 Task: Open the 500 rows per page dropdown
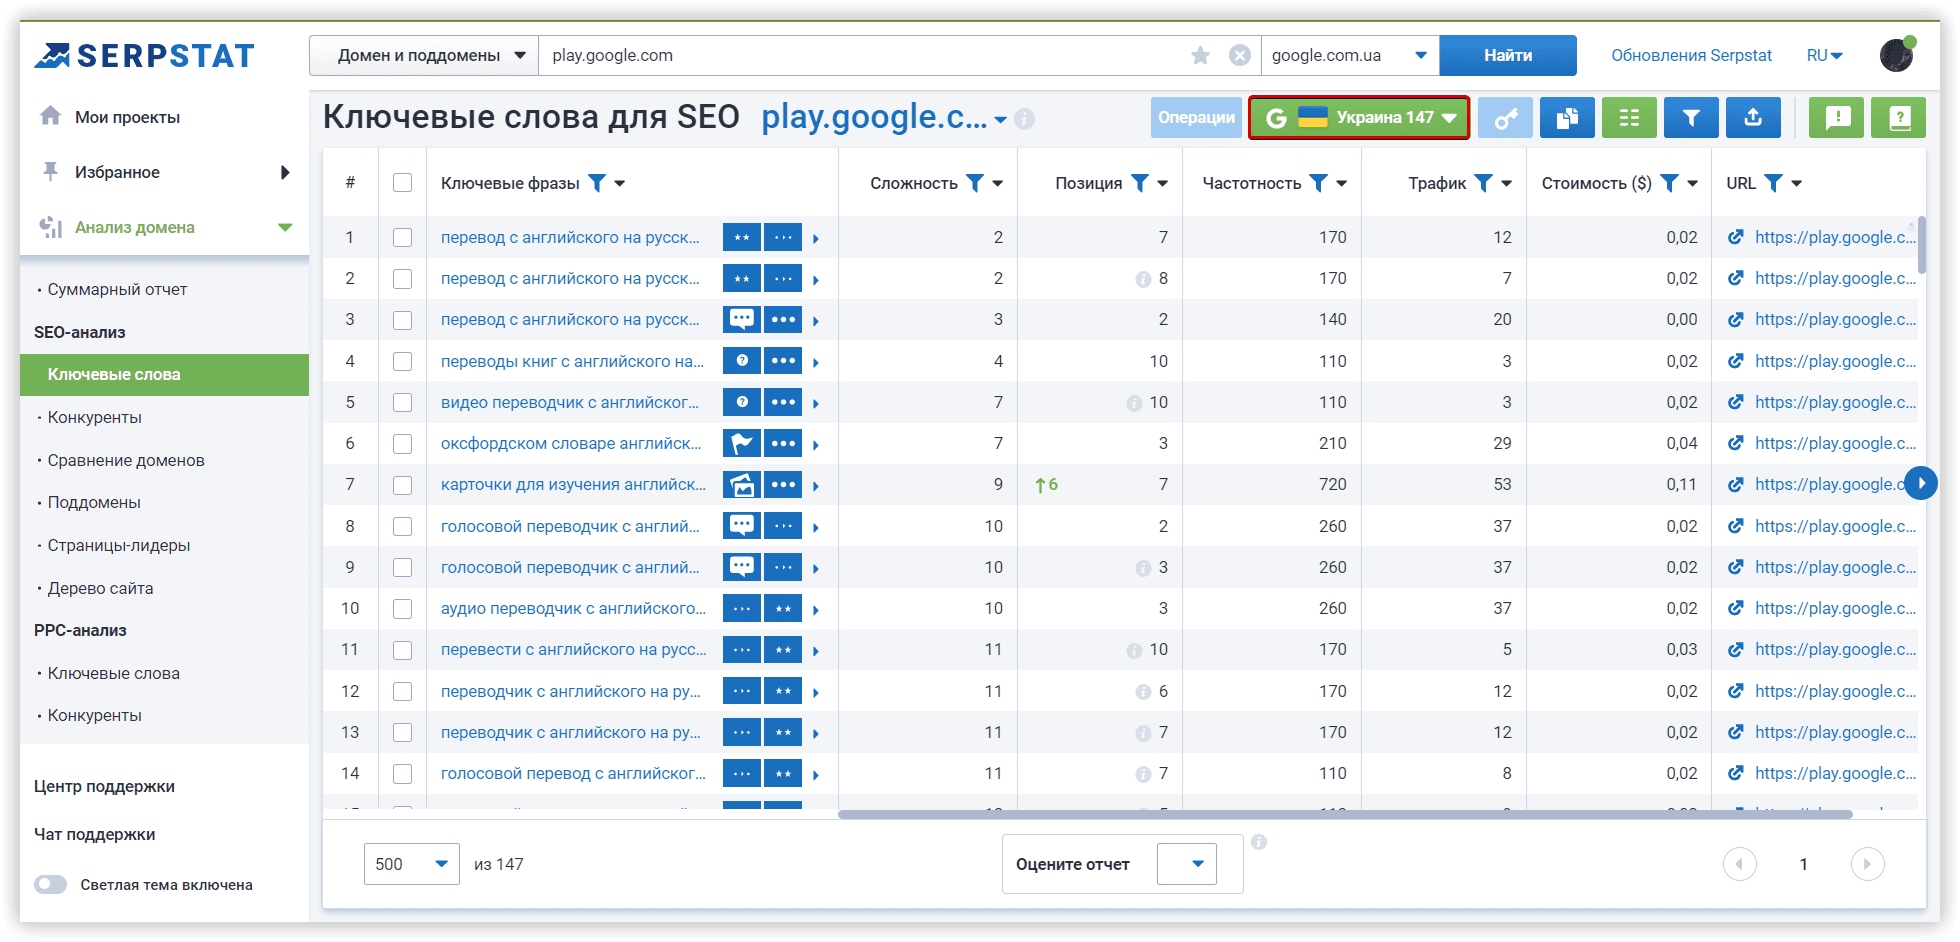[412, 864]
